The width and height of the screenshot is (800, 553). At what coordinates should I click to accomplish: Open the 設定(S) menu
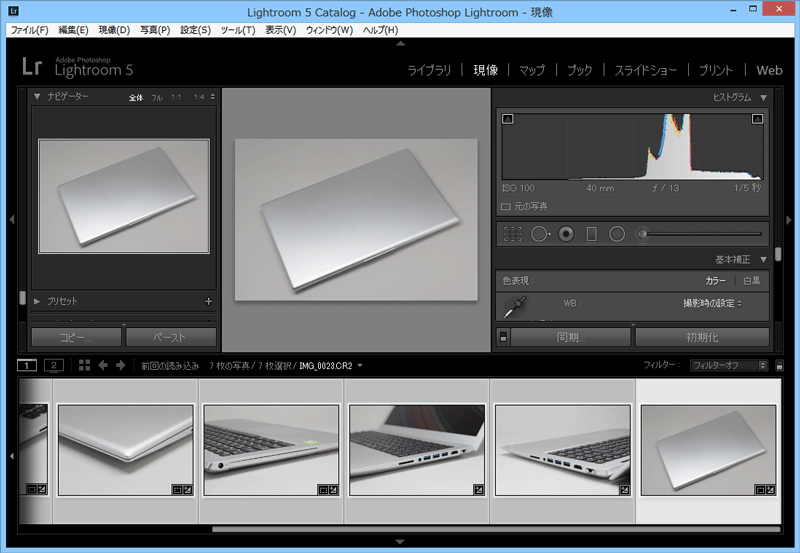pyautogui.click(x=195, y=30)
